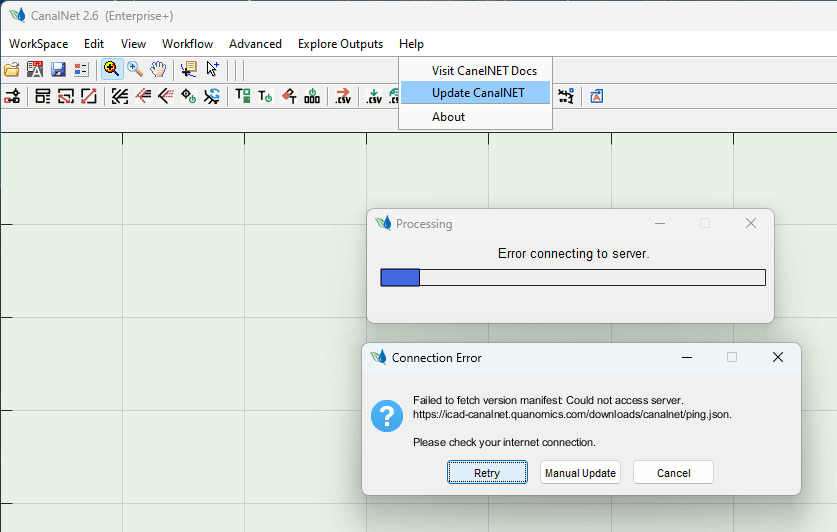Click the red arrow CSV export icon
837x532 pixels.
pyautogui.click(x=343, y=97)
